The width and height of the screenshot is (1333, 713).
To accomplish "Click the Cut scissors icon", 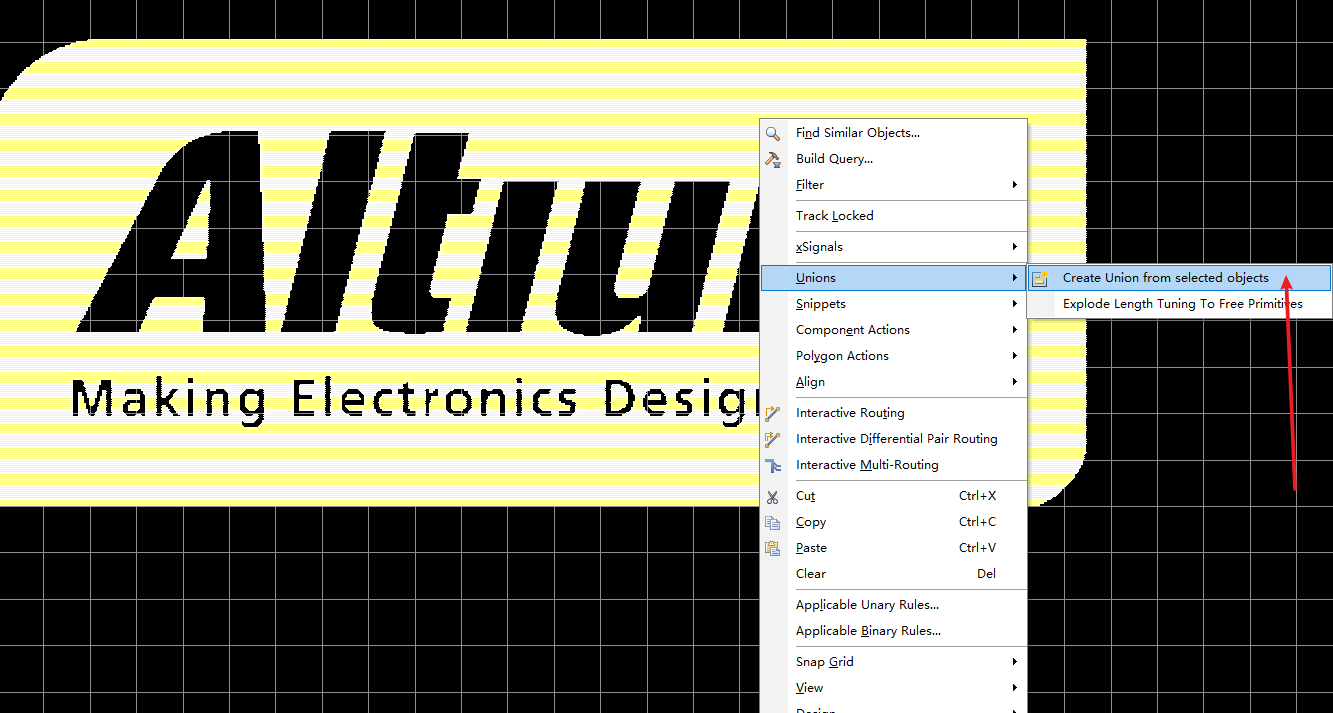I will [x=772, y=496].
